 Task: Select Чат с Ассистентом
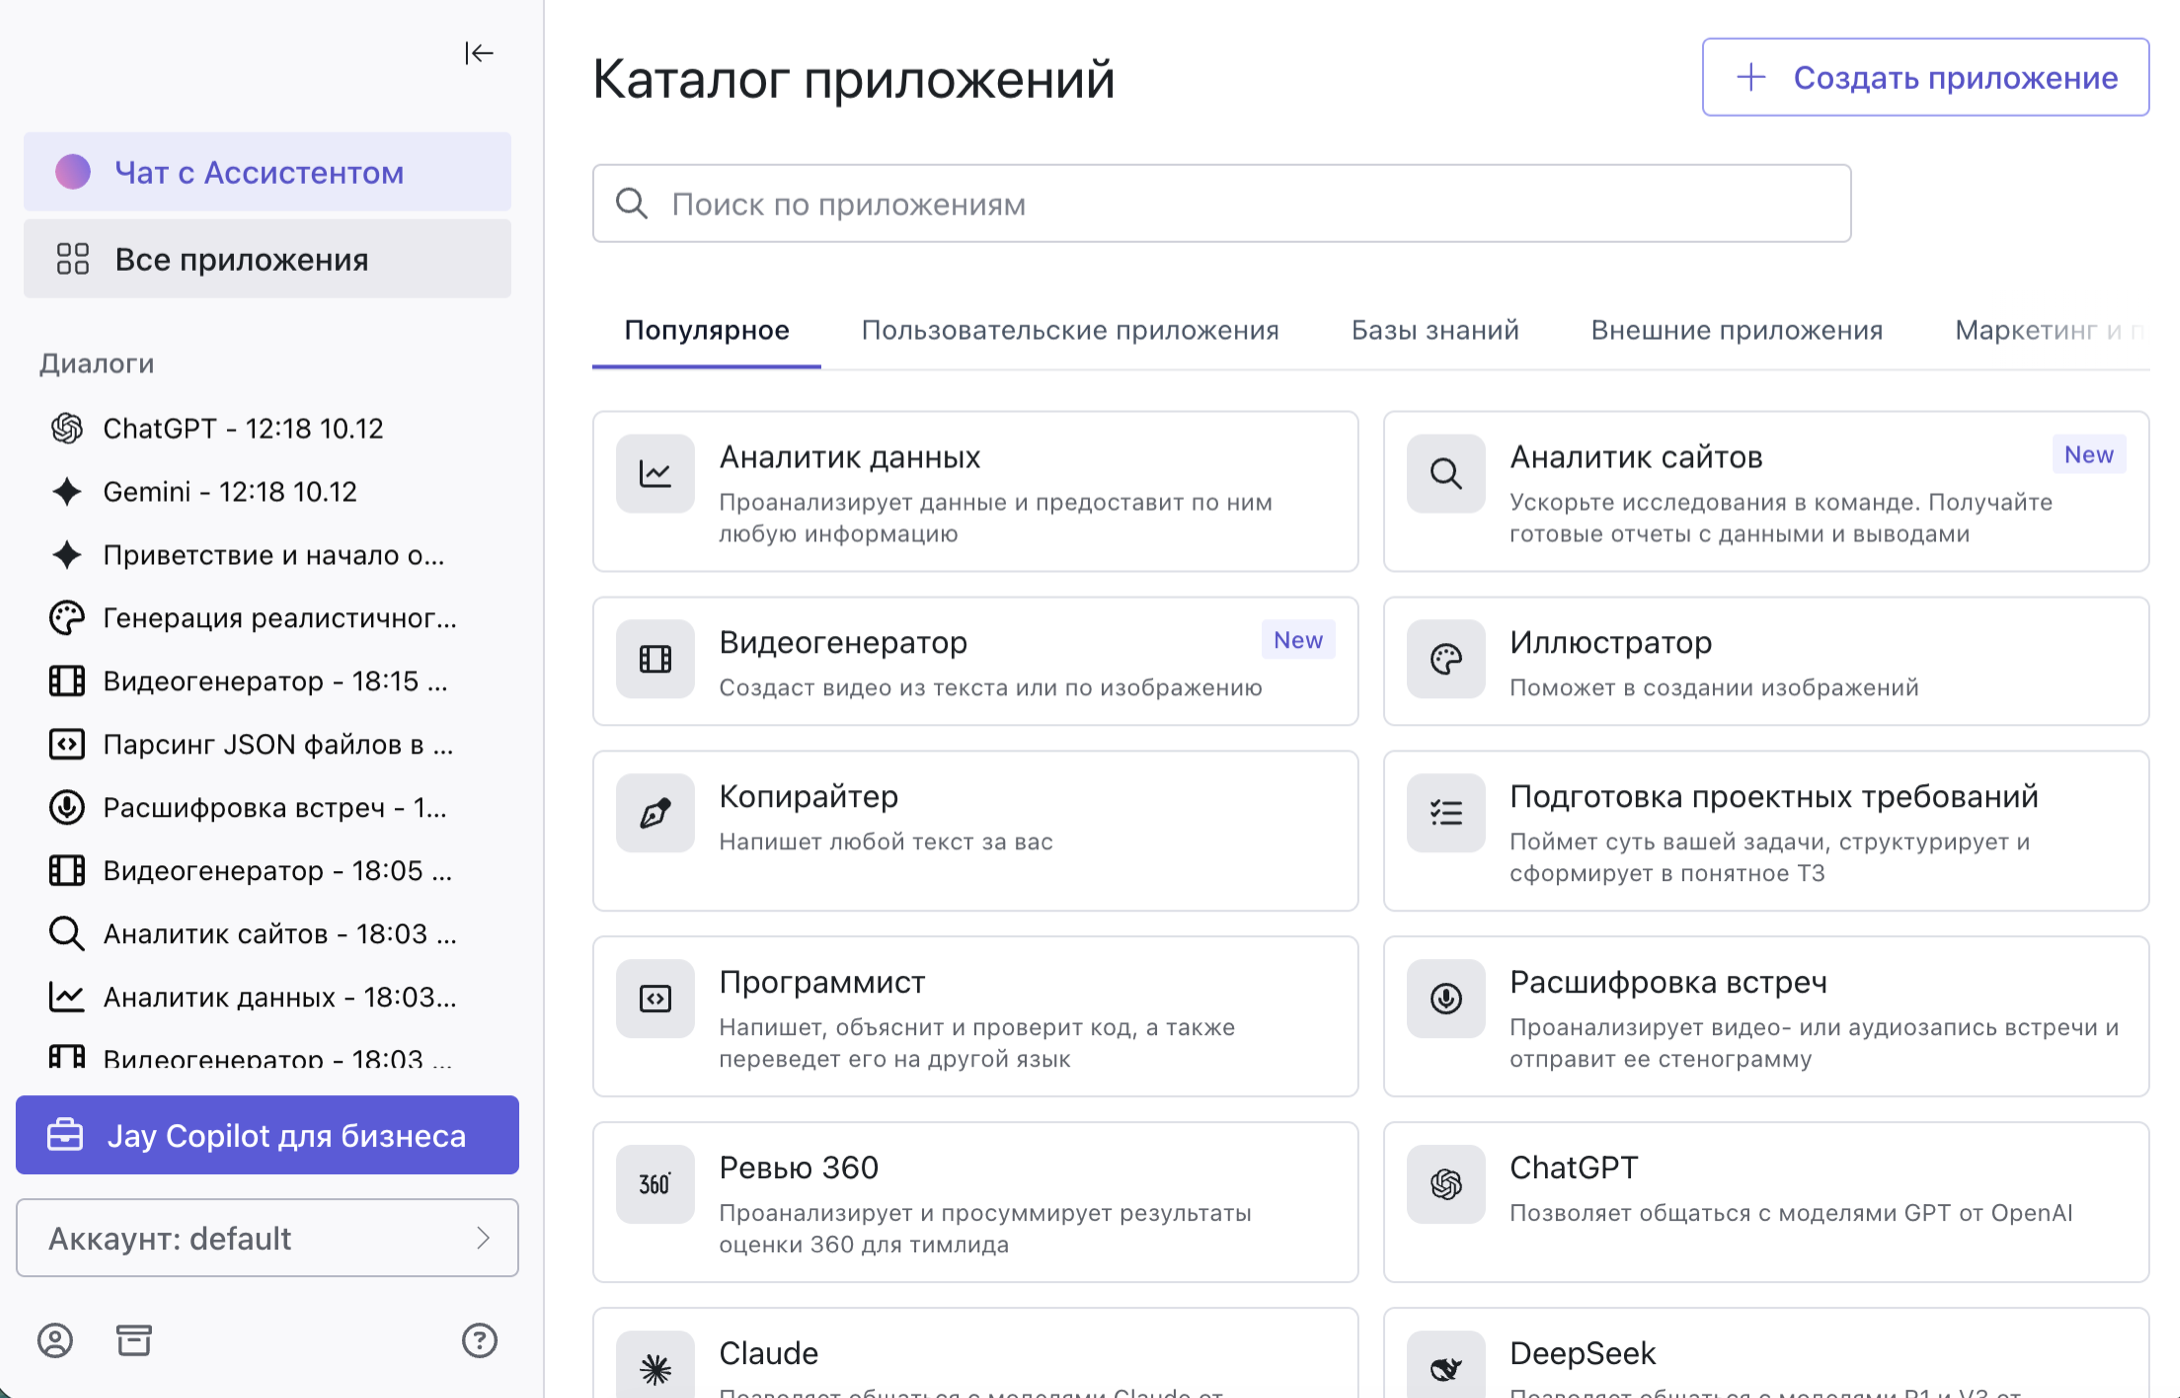(267, 172)
